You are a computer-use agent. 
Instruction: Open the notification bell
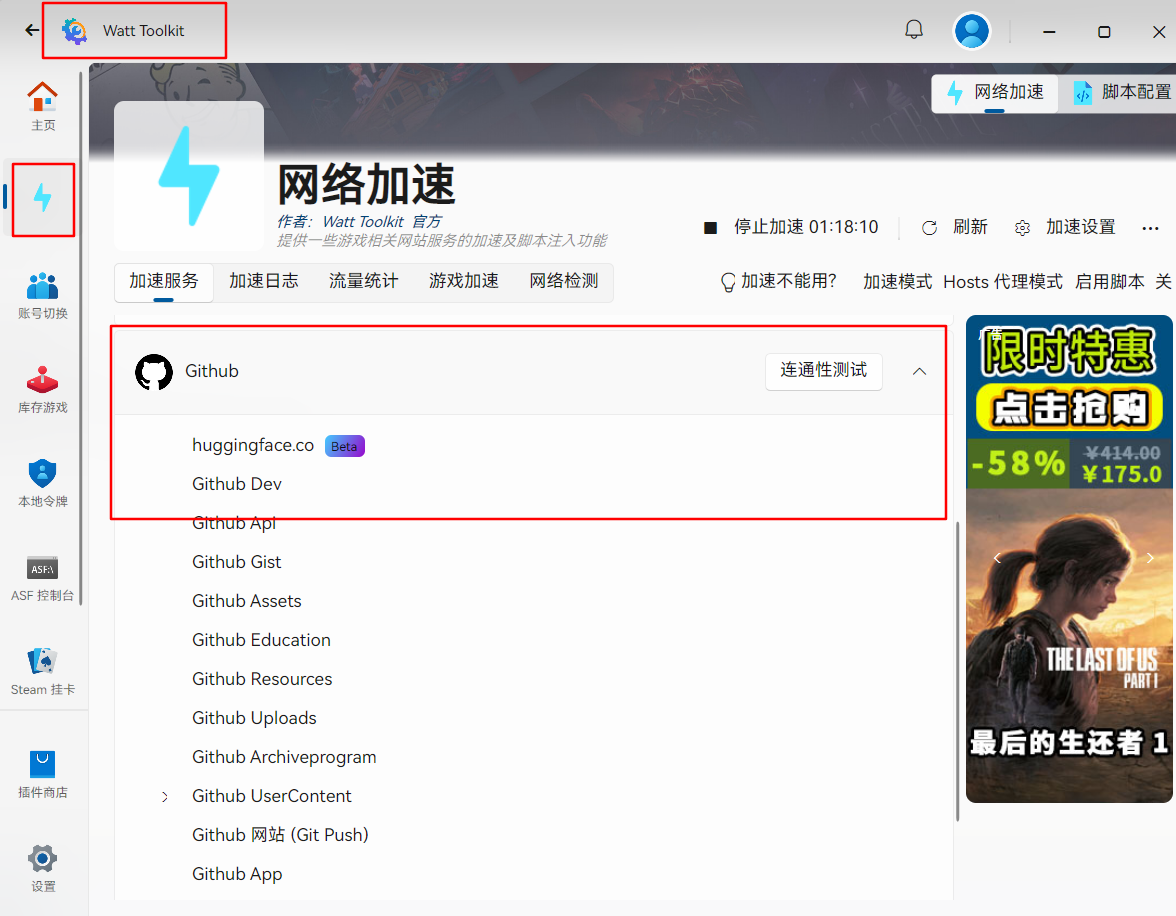[914, 30]
